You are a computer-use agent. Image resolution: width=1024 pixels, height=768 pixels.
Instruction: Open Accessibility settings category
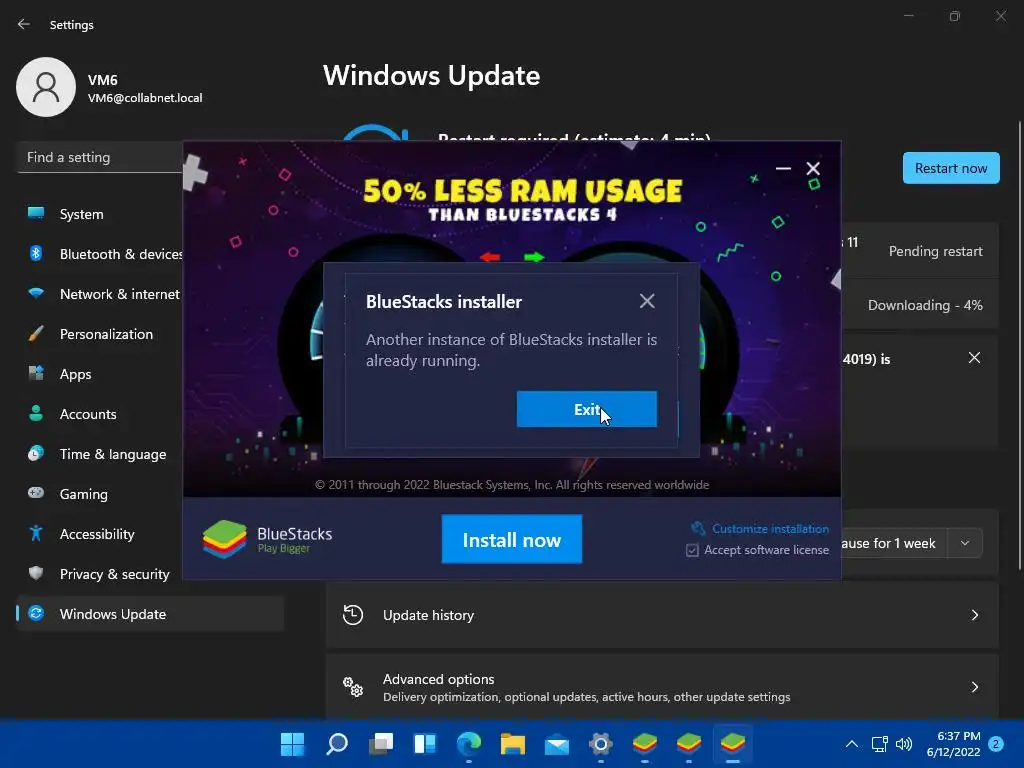click(x=99, y=534)
